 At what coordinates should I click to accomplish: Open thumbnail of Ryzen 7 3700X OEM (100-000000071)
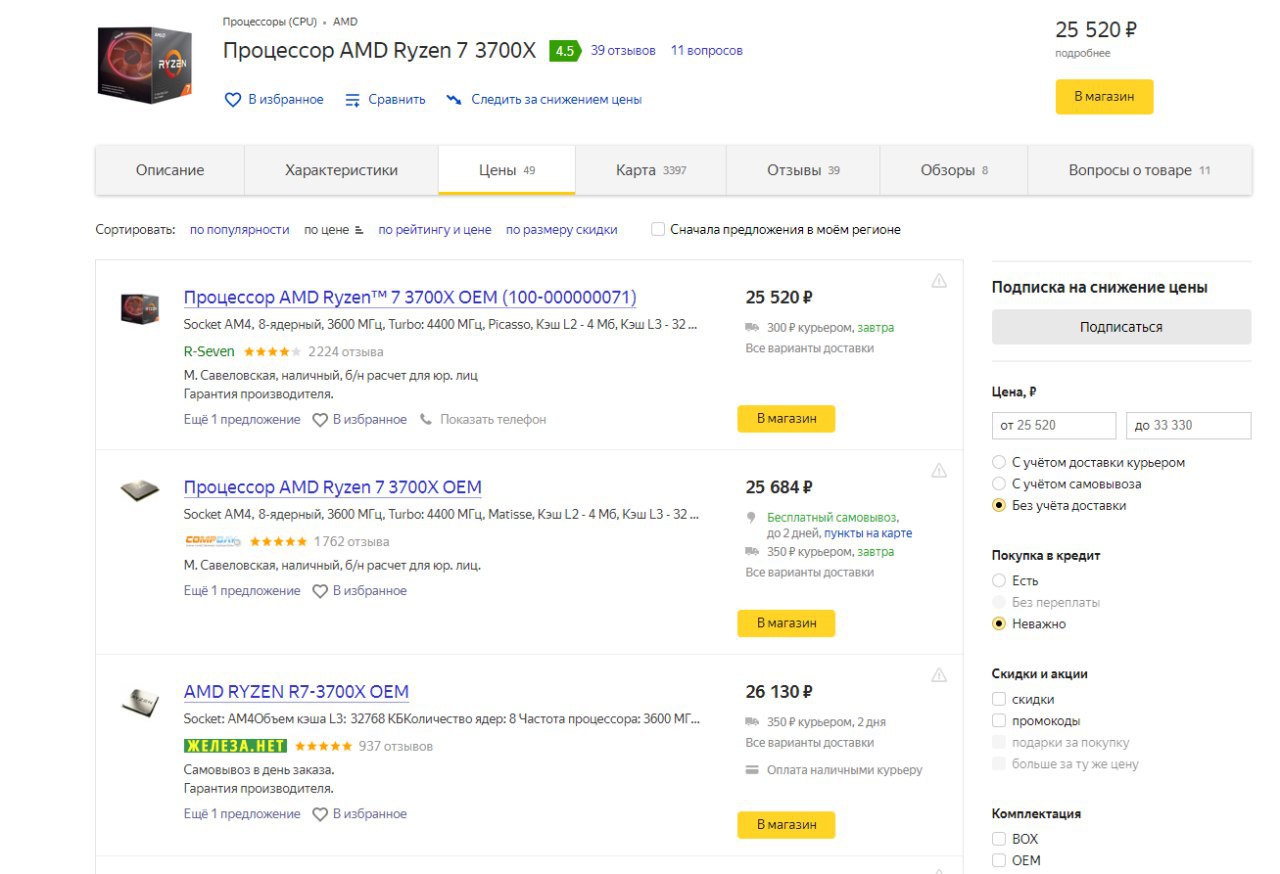(x=140, y=308)
